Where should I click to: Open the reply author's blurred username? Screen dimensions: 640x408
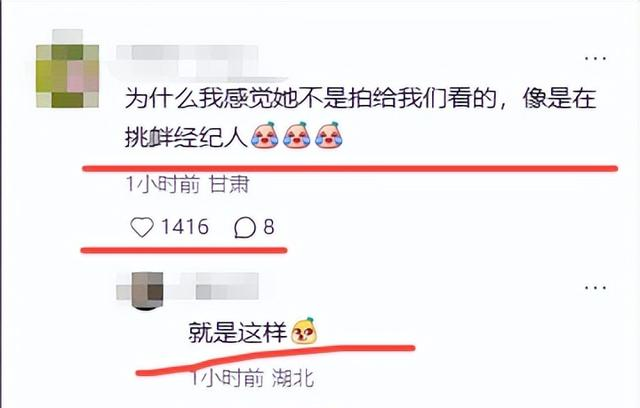click(x=212, y=287)
